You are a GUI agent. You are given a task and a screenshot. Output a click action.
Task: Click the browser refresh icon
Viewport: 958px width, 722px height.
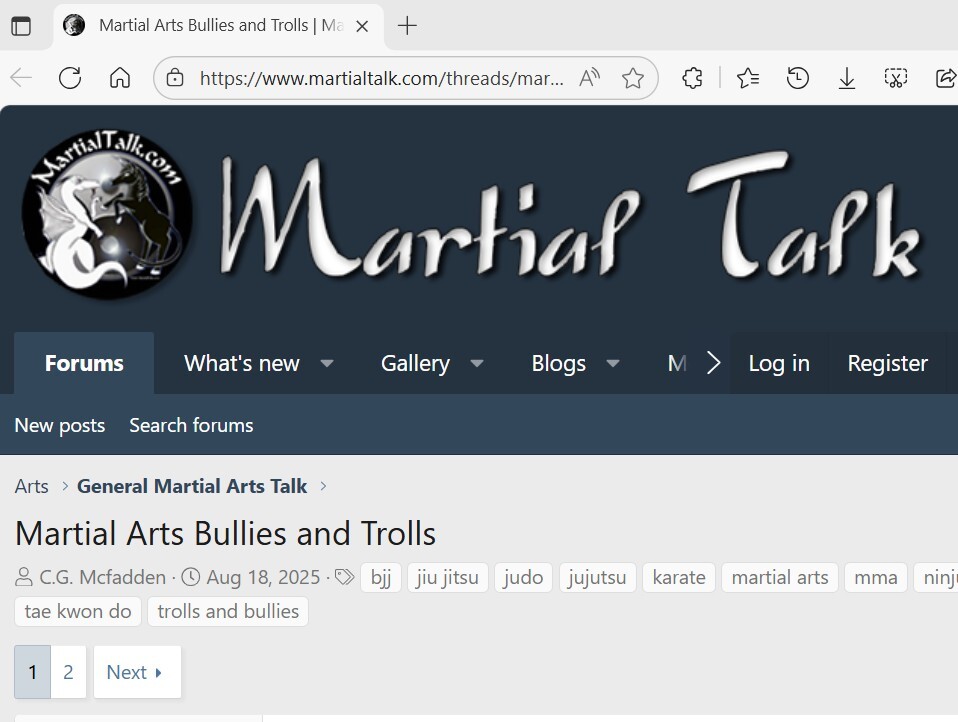click(x=70, y=78)
